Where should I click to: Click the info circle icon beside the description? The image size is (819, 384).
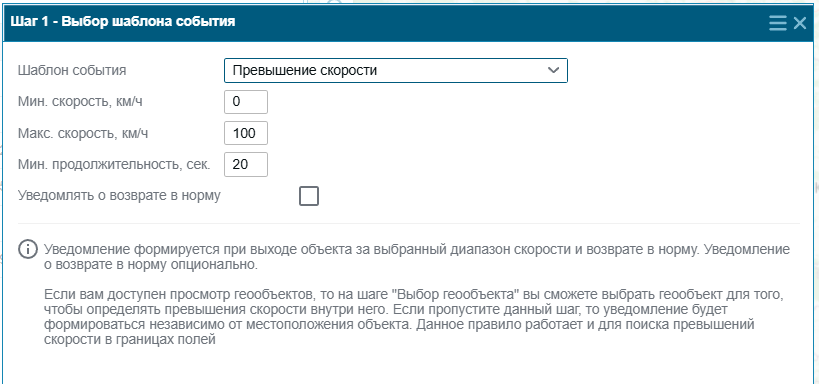[28, 249]
